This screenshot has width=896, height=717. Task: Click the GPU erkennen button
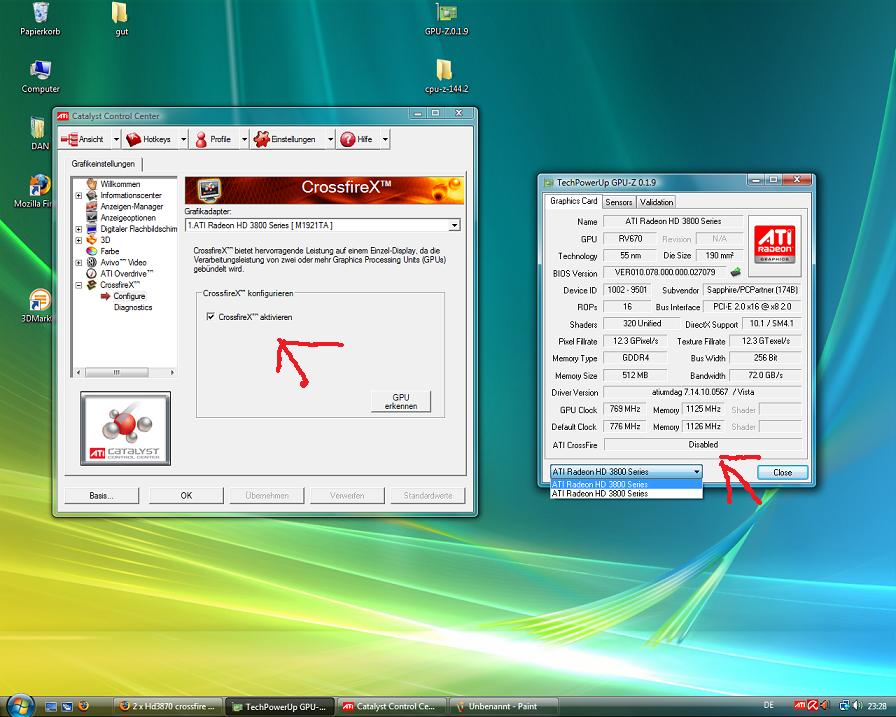[x=401, y=401]
